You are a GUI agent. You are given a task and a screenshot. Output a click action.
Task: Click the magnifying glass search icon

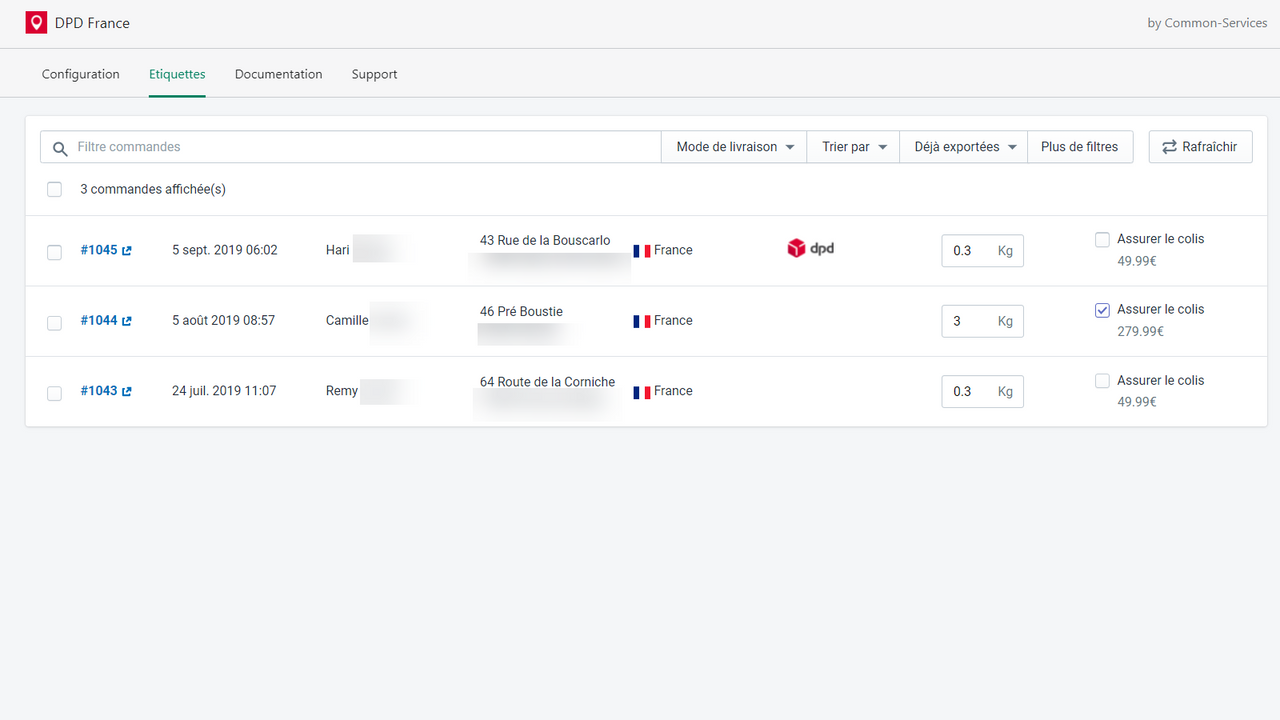(60, 147)
